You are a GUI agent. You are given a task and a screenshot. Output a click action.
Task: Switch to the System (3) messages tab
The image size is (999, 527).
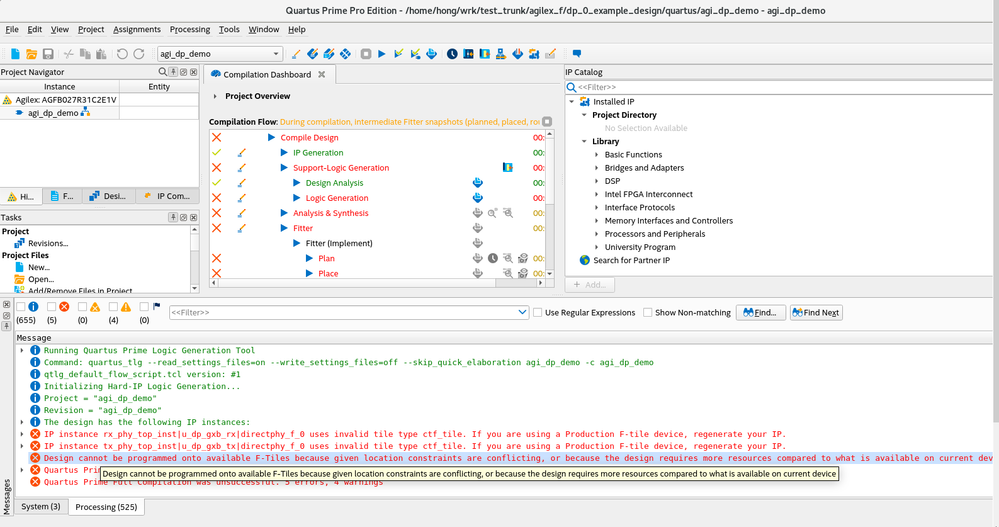click(x=41, y=507)
